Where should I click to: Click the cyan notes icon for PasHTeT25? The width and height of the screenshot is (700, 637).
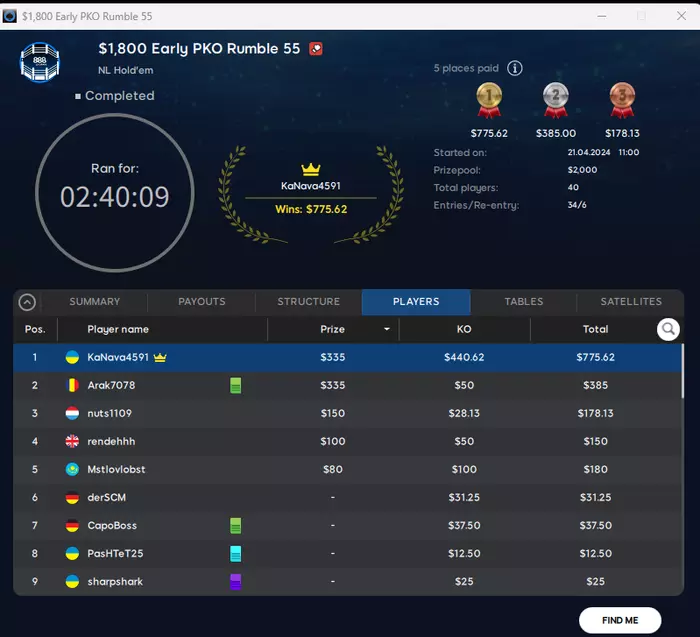click(236, 554)
